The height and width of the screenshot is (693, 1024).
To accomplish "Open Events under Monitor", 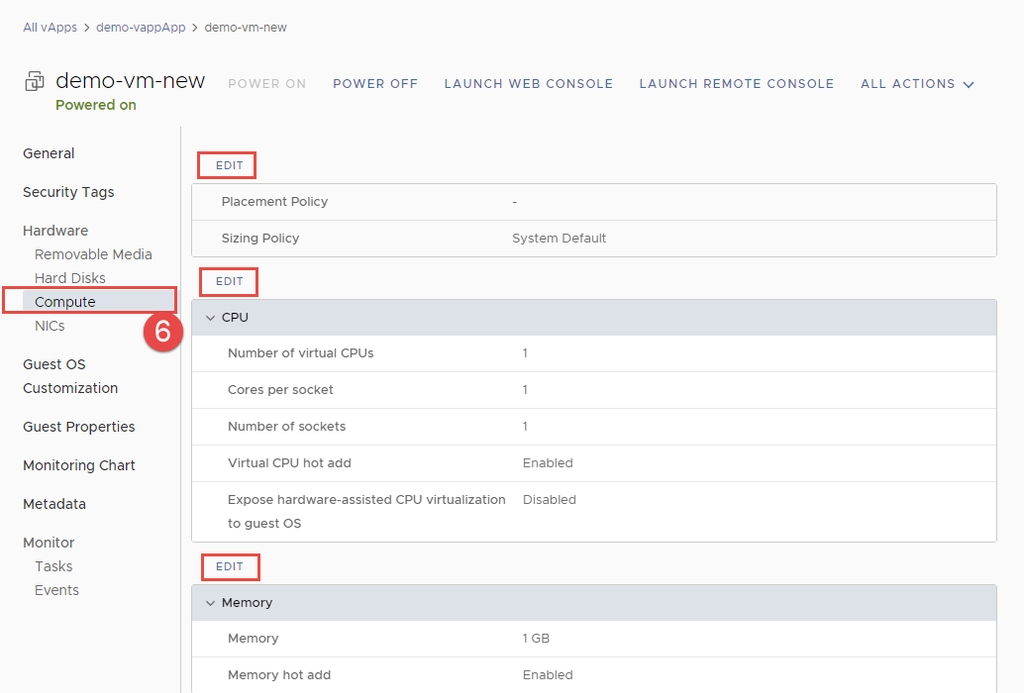I will click(x=57, y=590).
